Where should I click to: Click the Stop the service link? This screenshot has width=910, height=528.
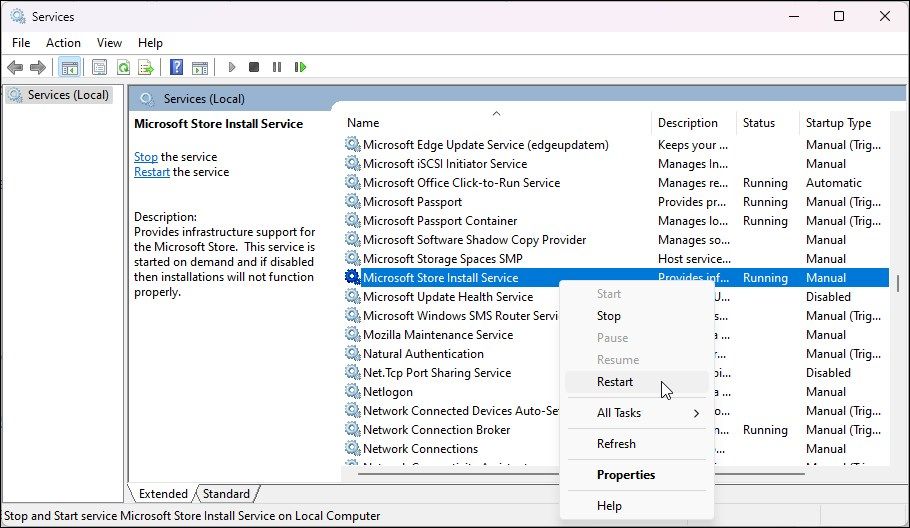[x=146, y=157]
